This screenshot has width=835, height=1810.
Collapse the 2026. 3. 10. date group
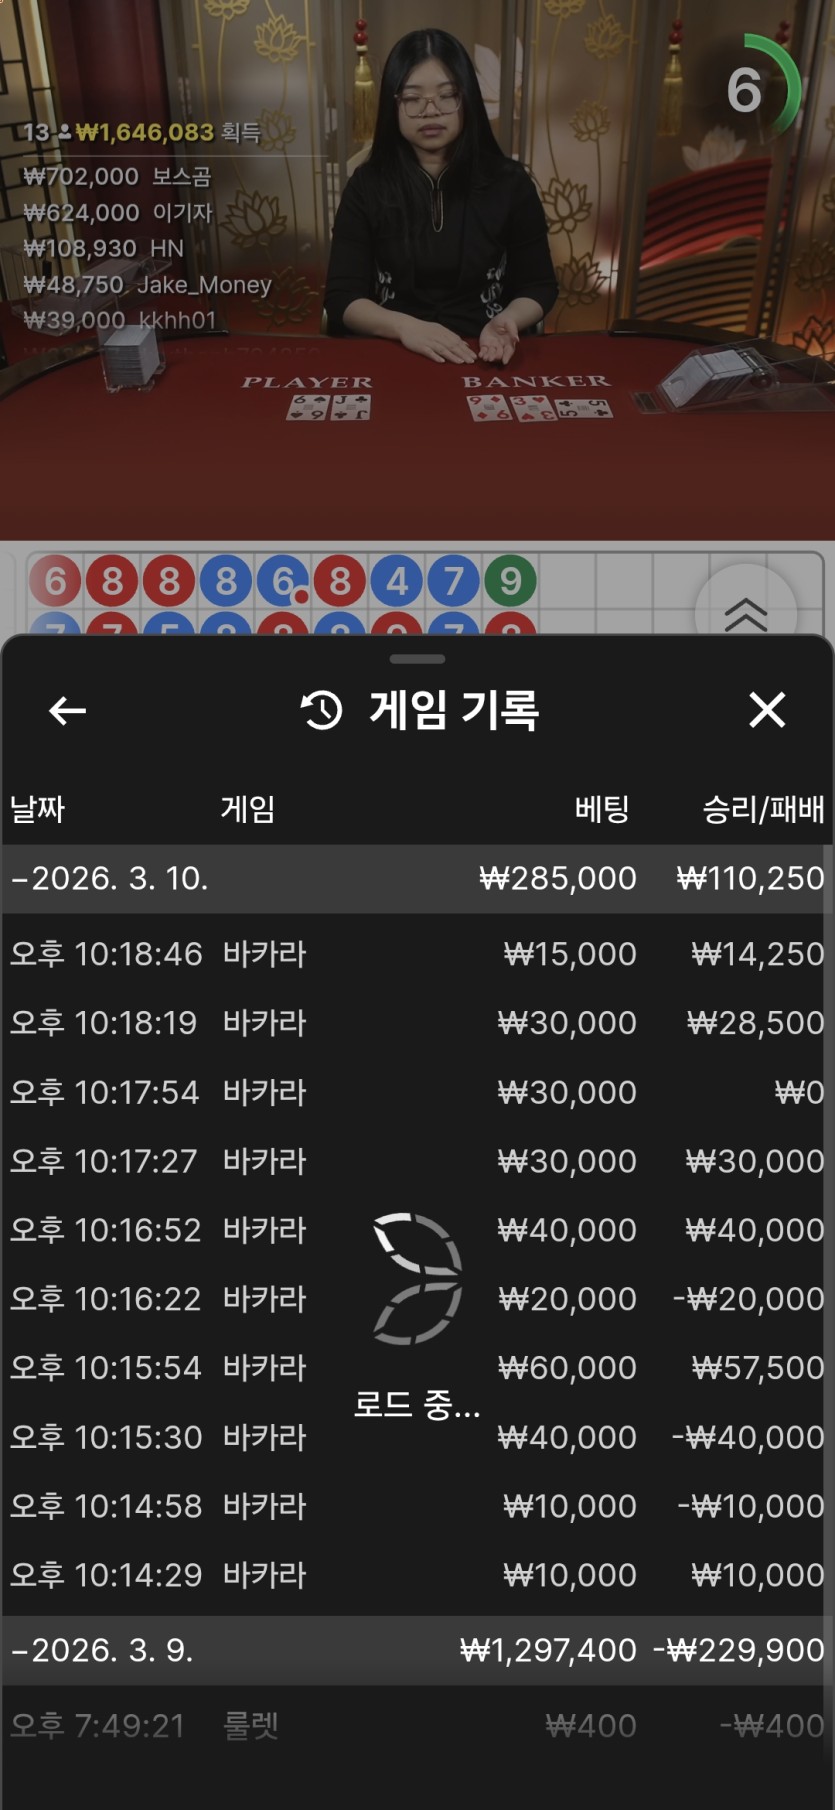click(417, 878)
